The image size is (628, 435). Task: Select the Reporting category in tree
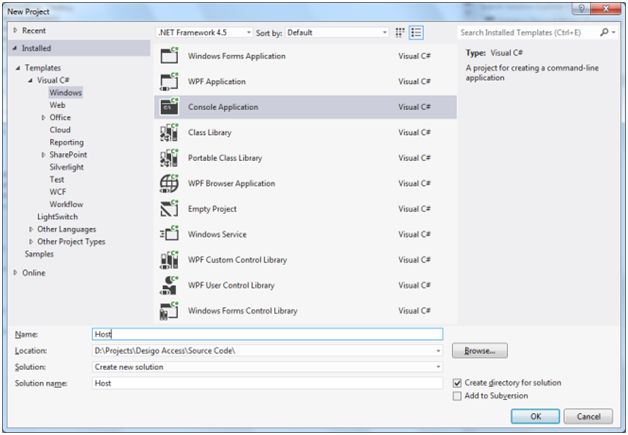click(x=66, y=142)
